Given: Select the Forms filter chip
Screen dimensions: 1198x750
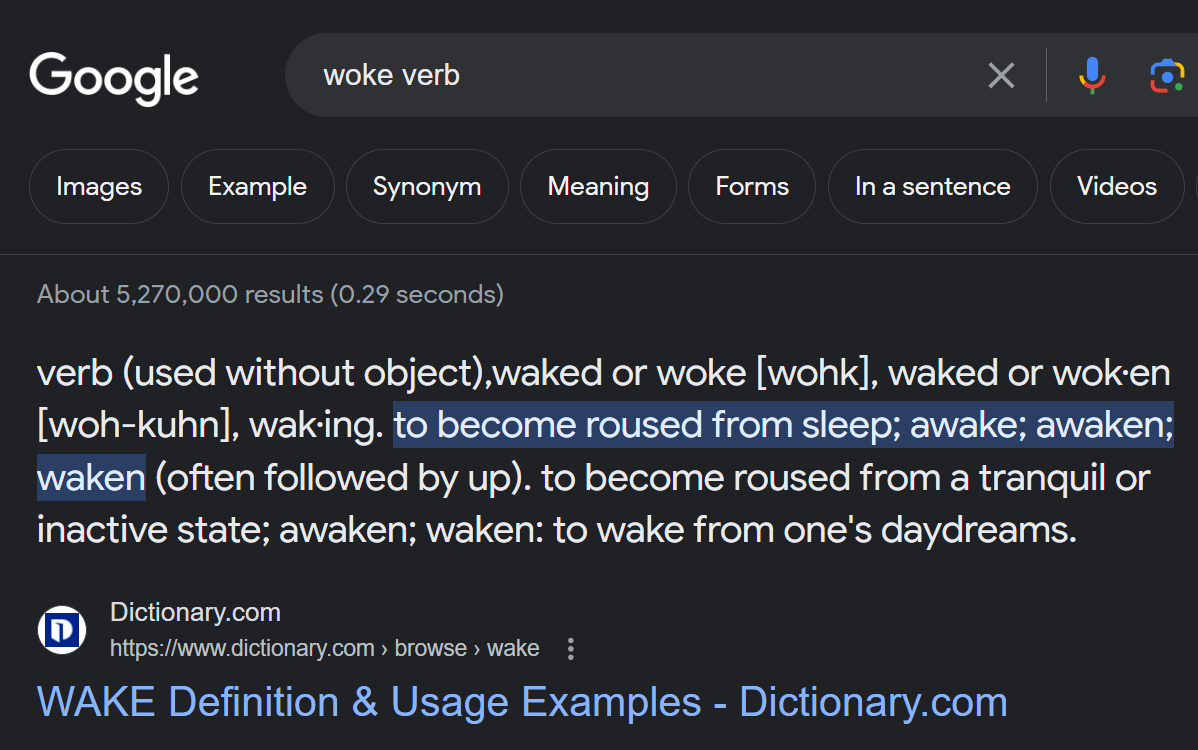Looking at the screenshot, I should (x=752, y=187).
